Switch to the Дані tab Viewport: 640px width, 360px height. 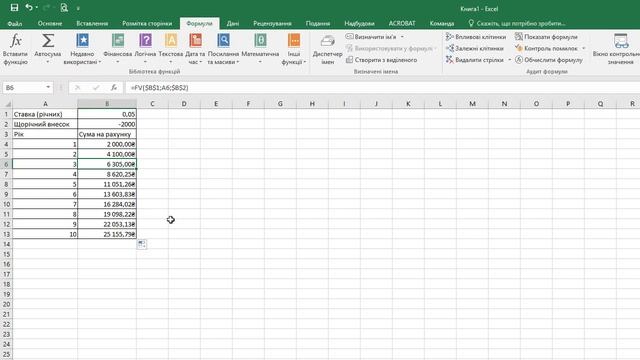(x=233, y=23)
